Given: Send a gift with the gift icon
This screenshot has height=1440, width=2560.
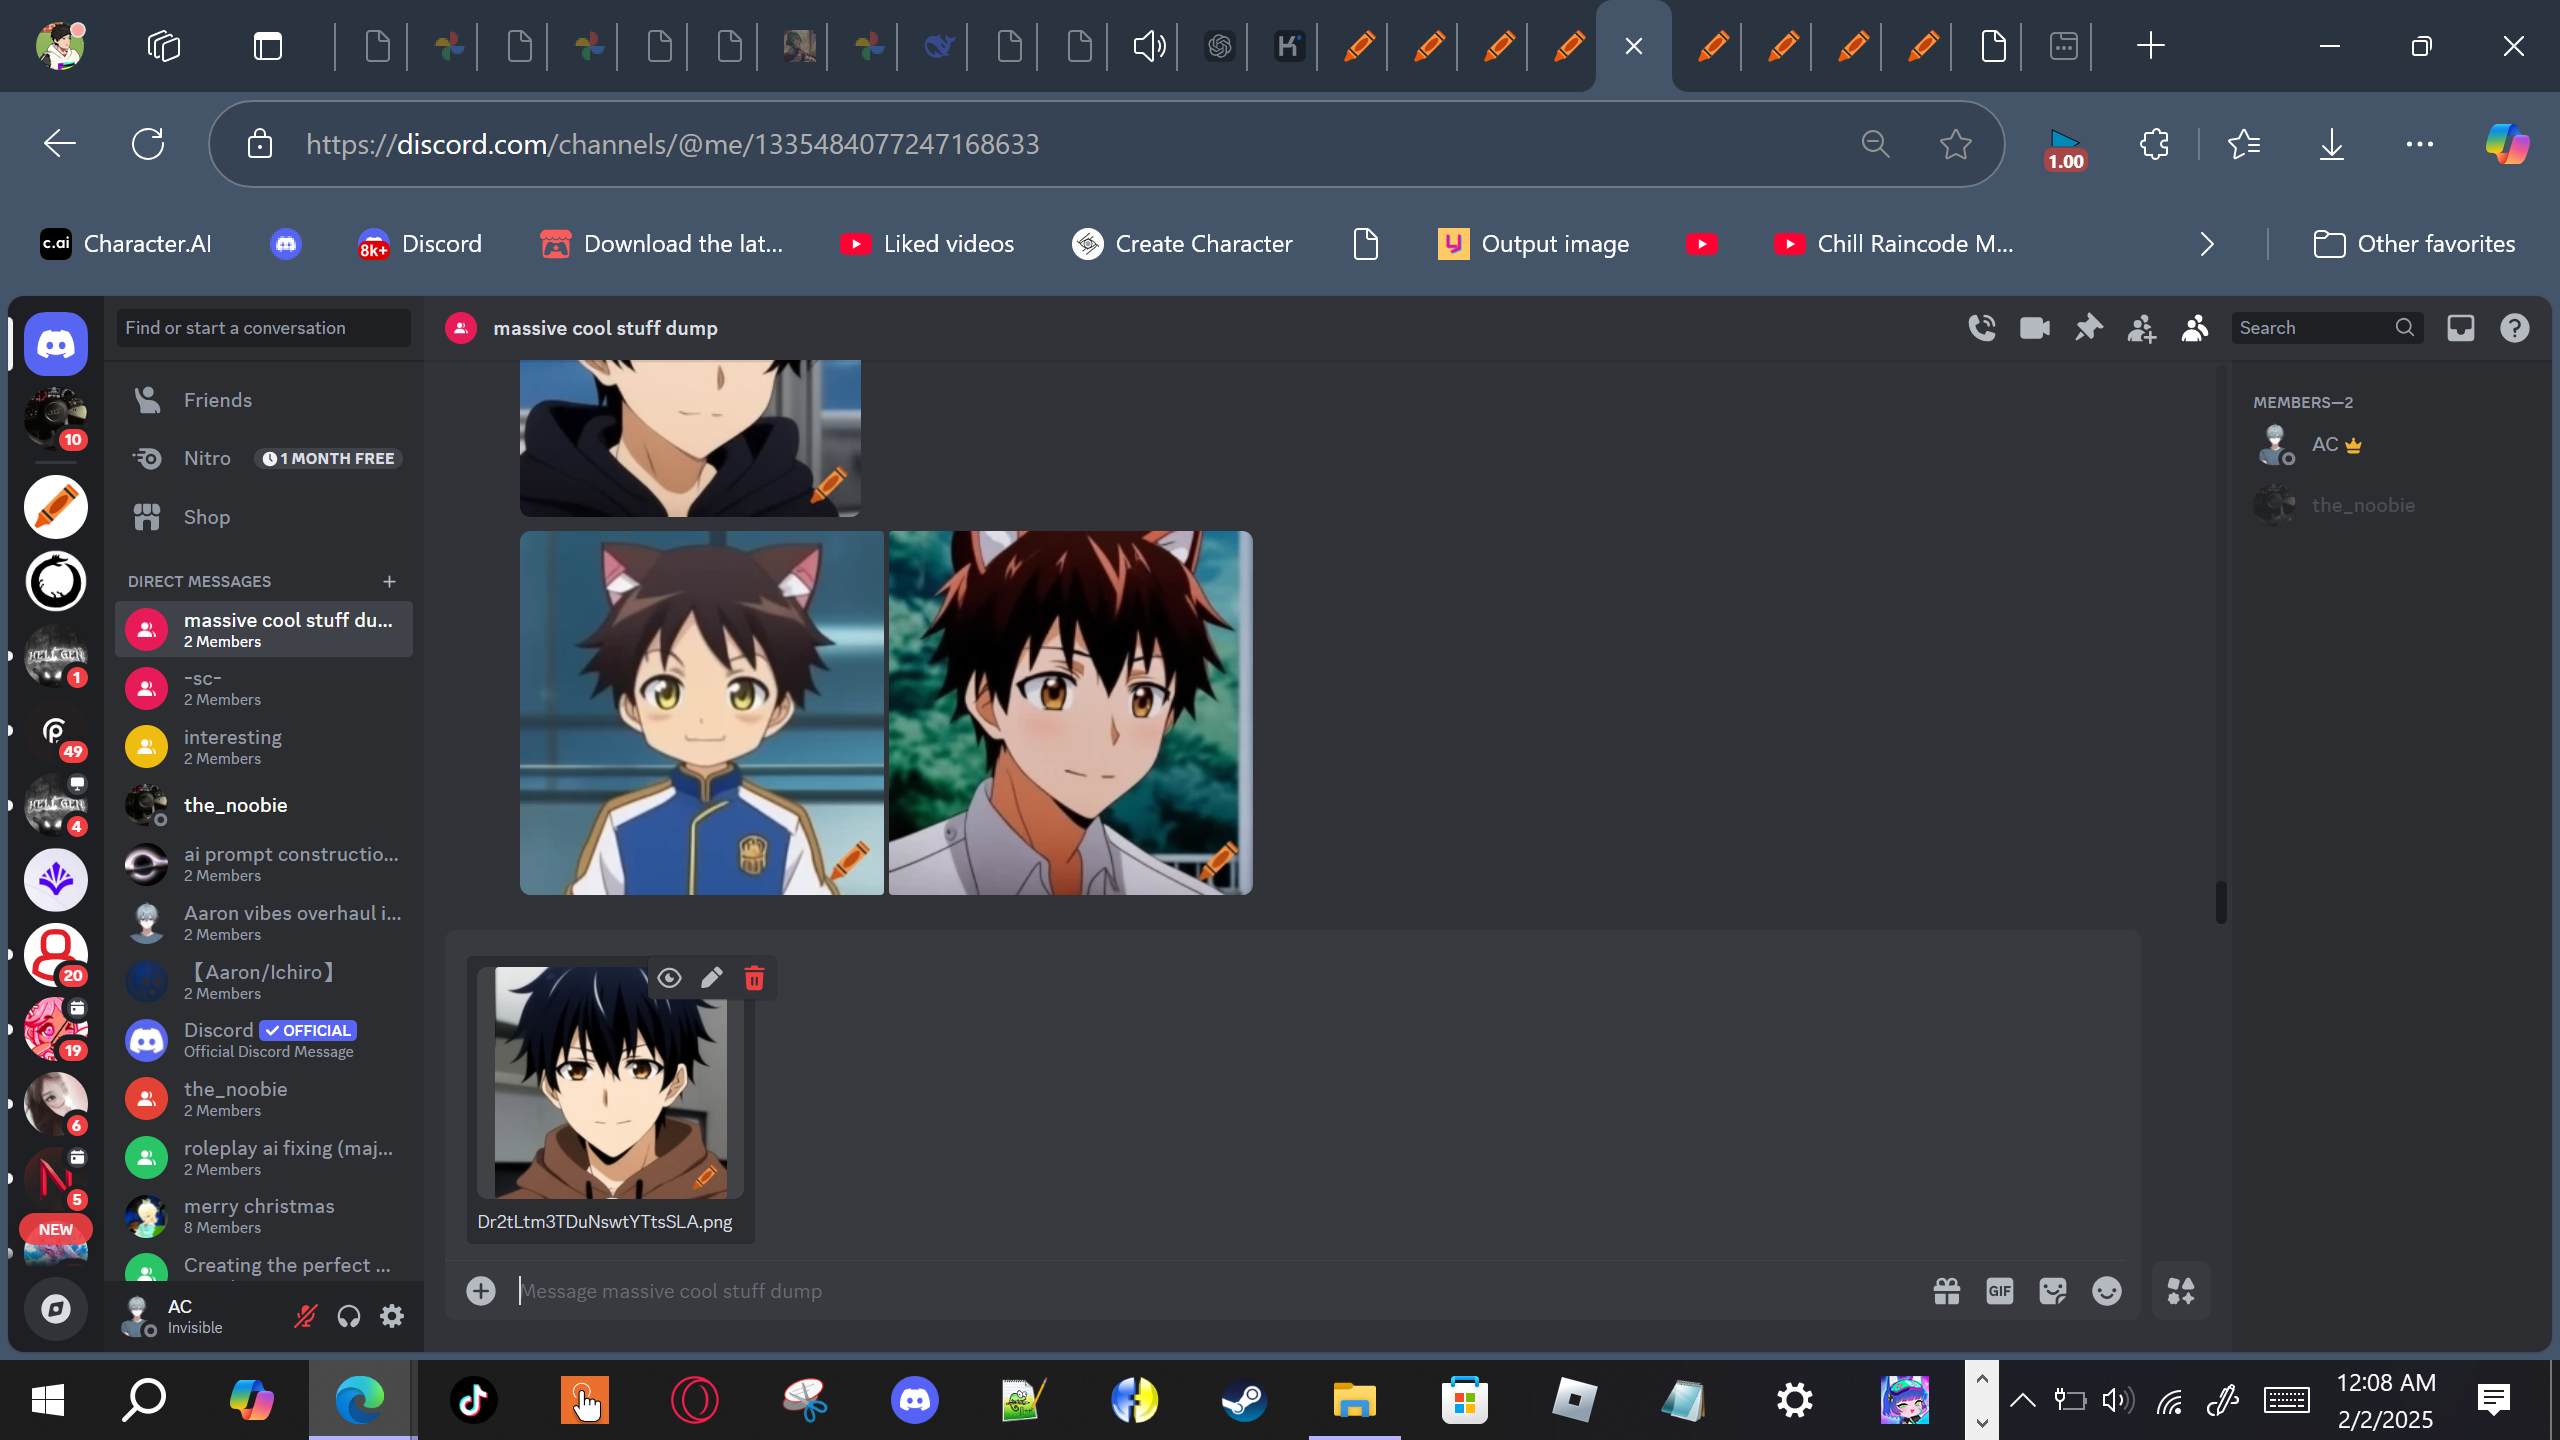Looking at the screenshot, I should 1946,1291.
